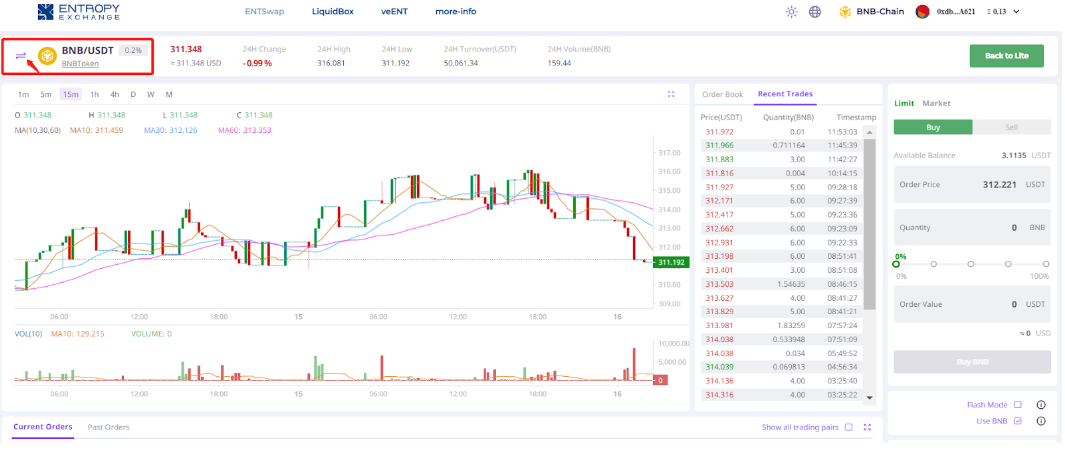This screenshot has width=1065, height=452.
Task: Expand the wallet account dropdown arrow
Action: click(x=1016, y=12)
